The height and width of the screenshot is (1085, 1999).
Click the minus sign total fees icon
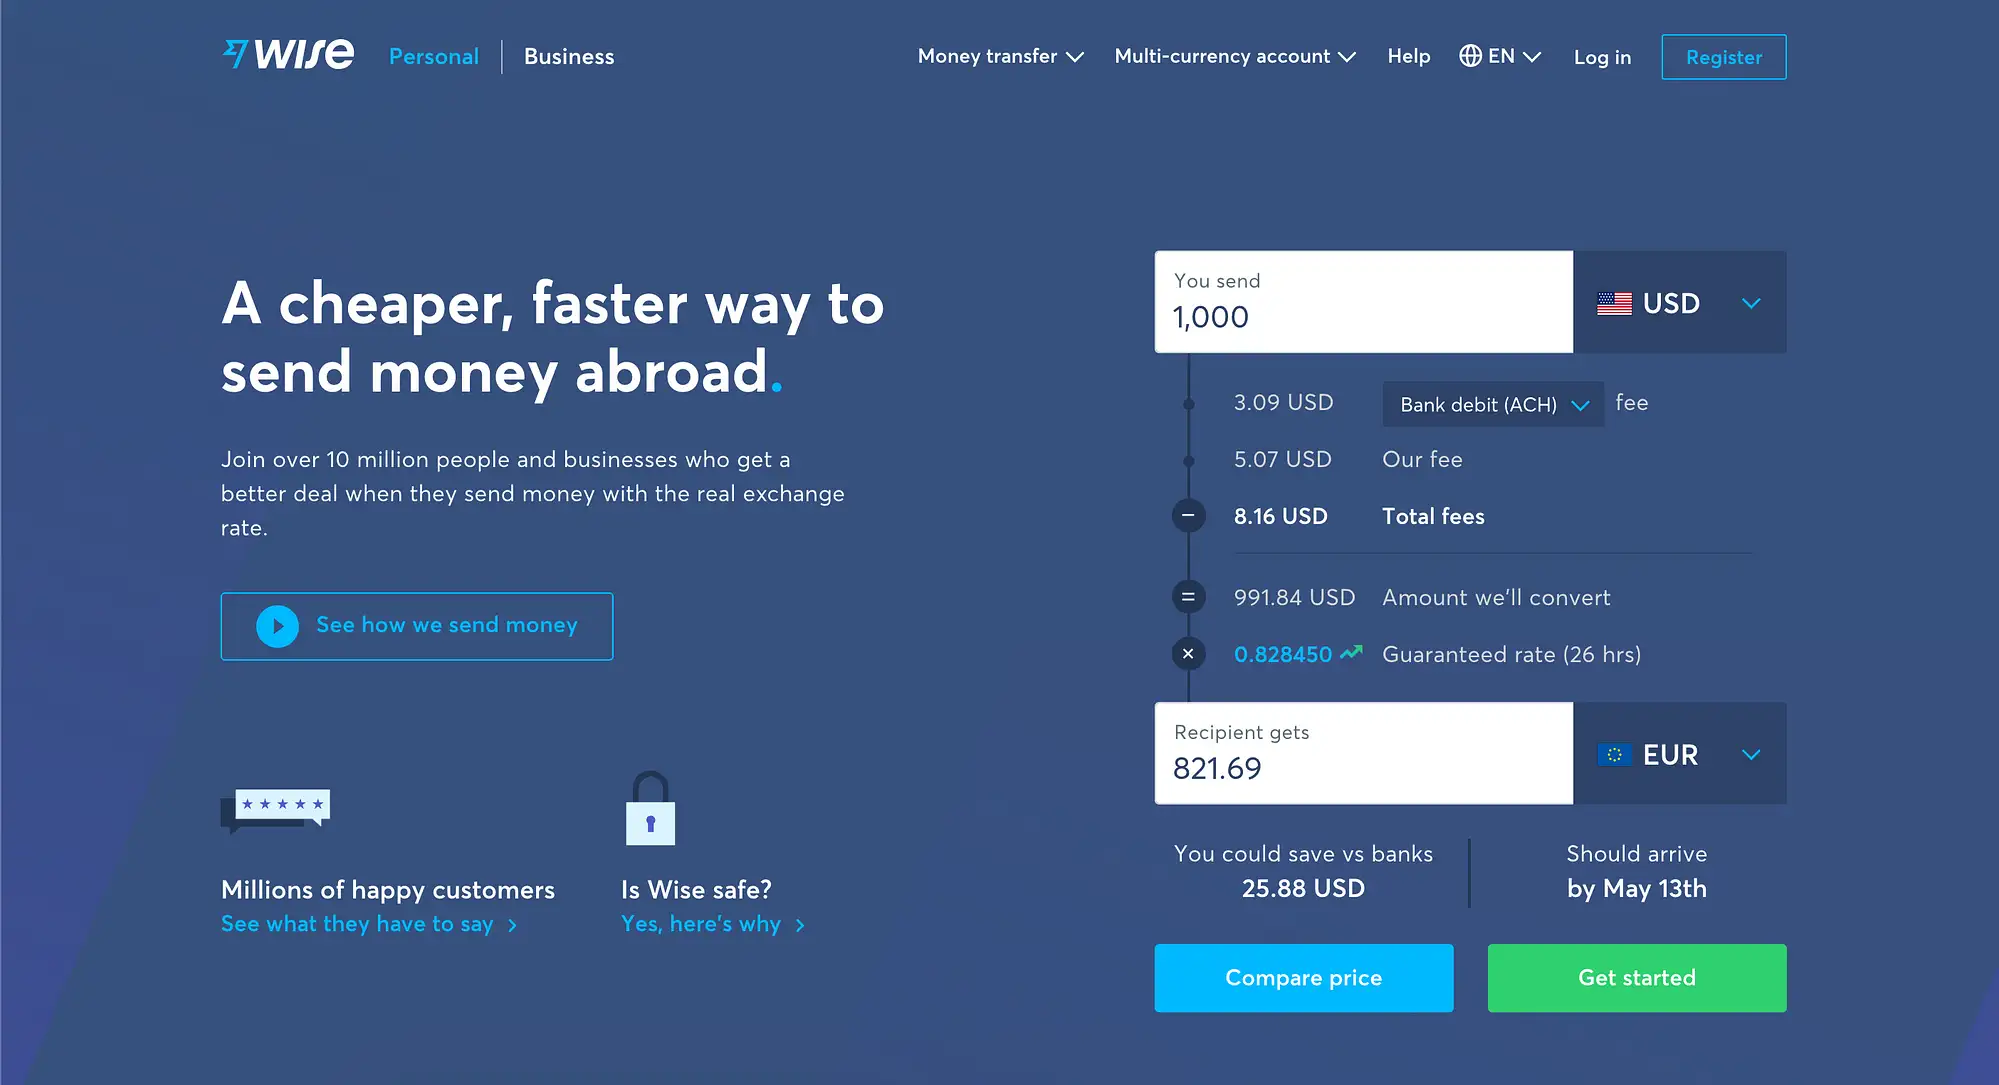coord(1188,516)
